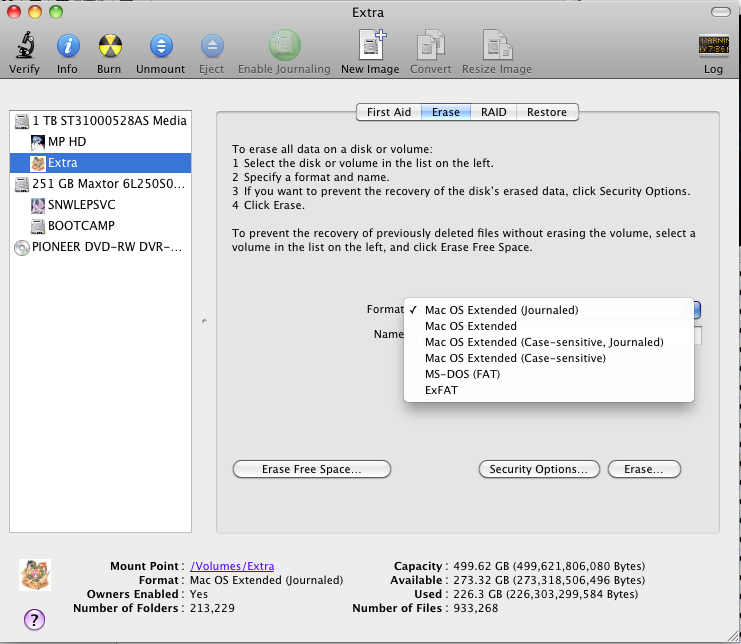This screenshot has height=644, width=741.
Task: Click the purple help question mark button
Action: 34,619
